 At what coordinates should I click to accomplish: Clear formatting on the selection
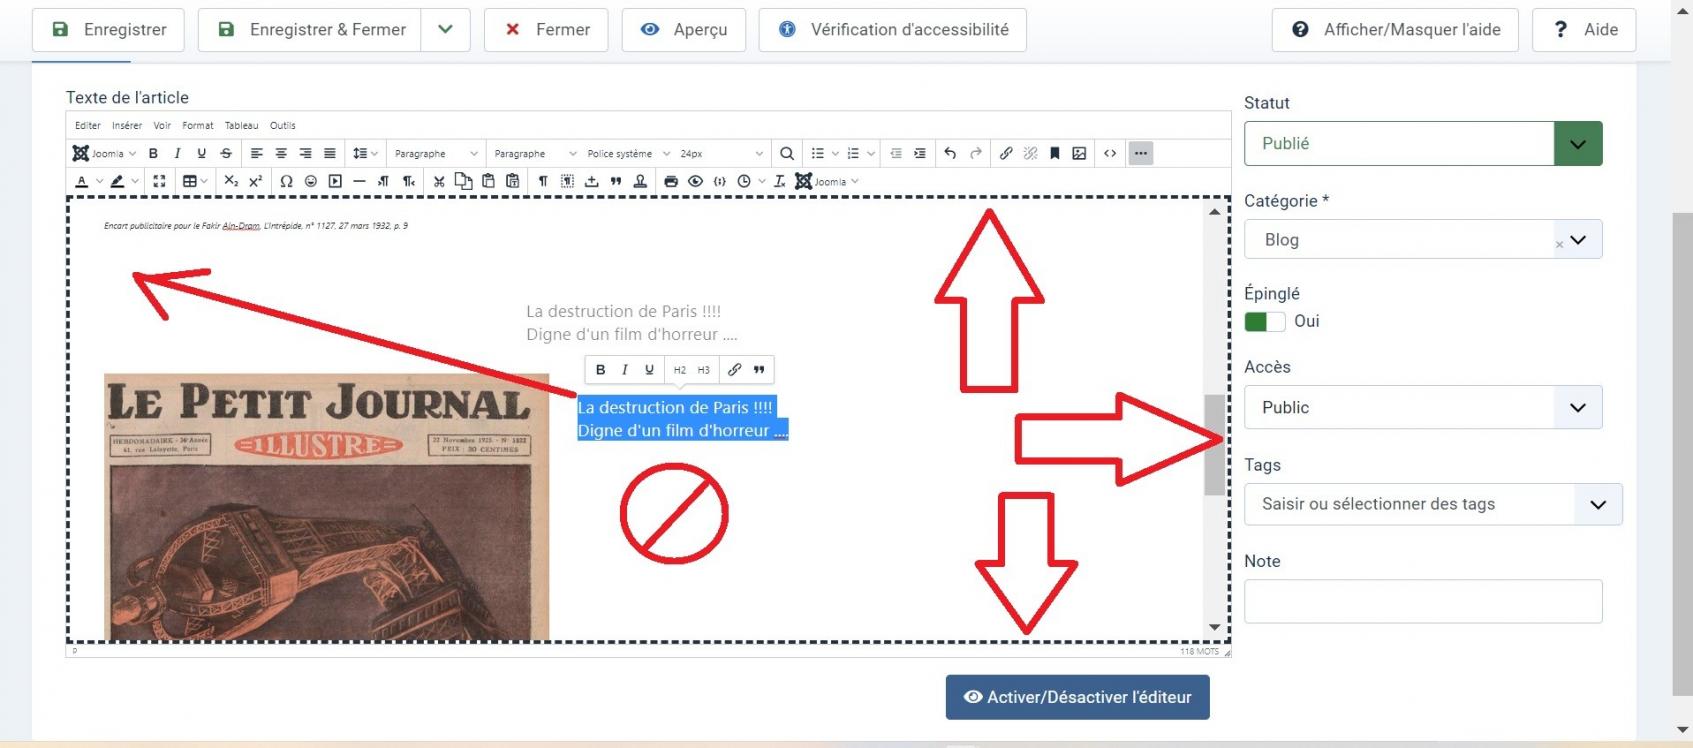780,181
